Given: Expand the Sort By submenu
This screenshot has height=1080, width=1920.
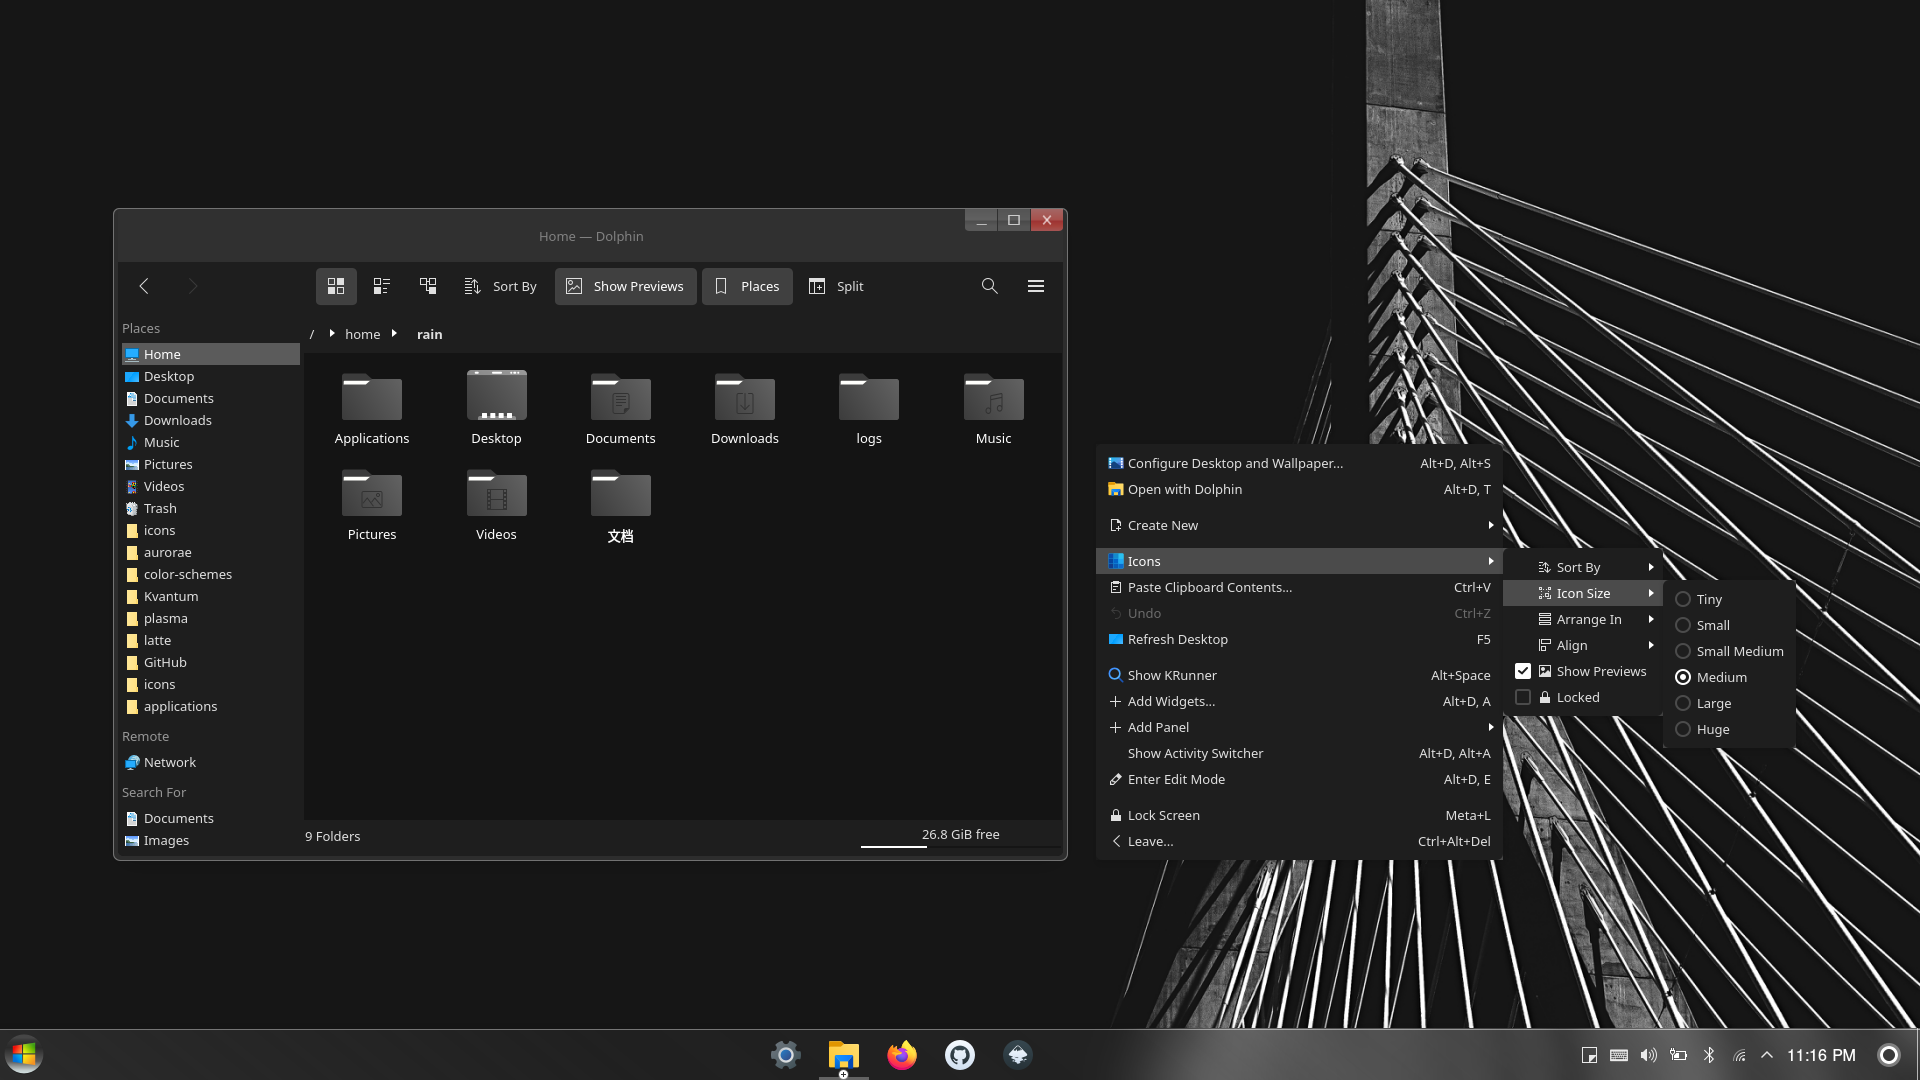Looking at the screenshot, I should (1583, 567).
